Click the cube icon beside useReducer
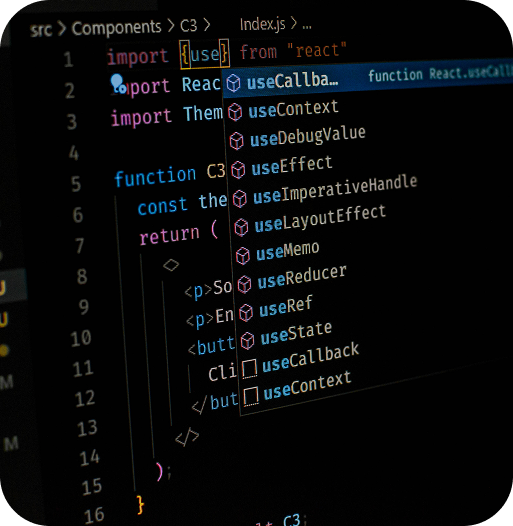The width and height of the screenshot is (513, 526). (244, 284)
